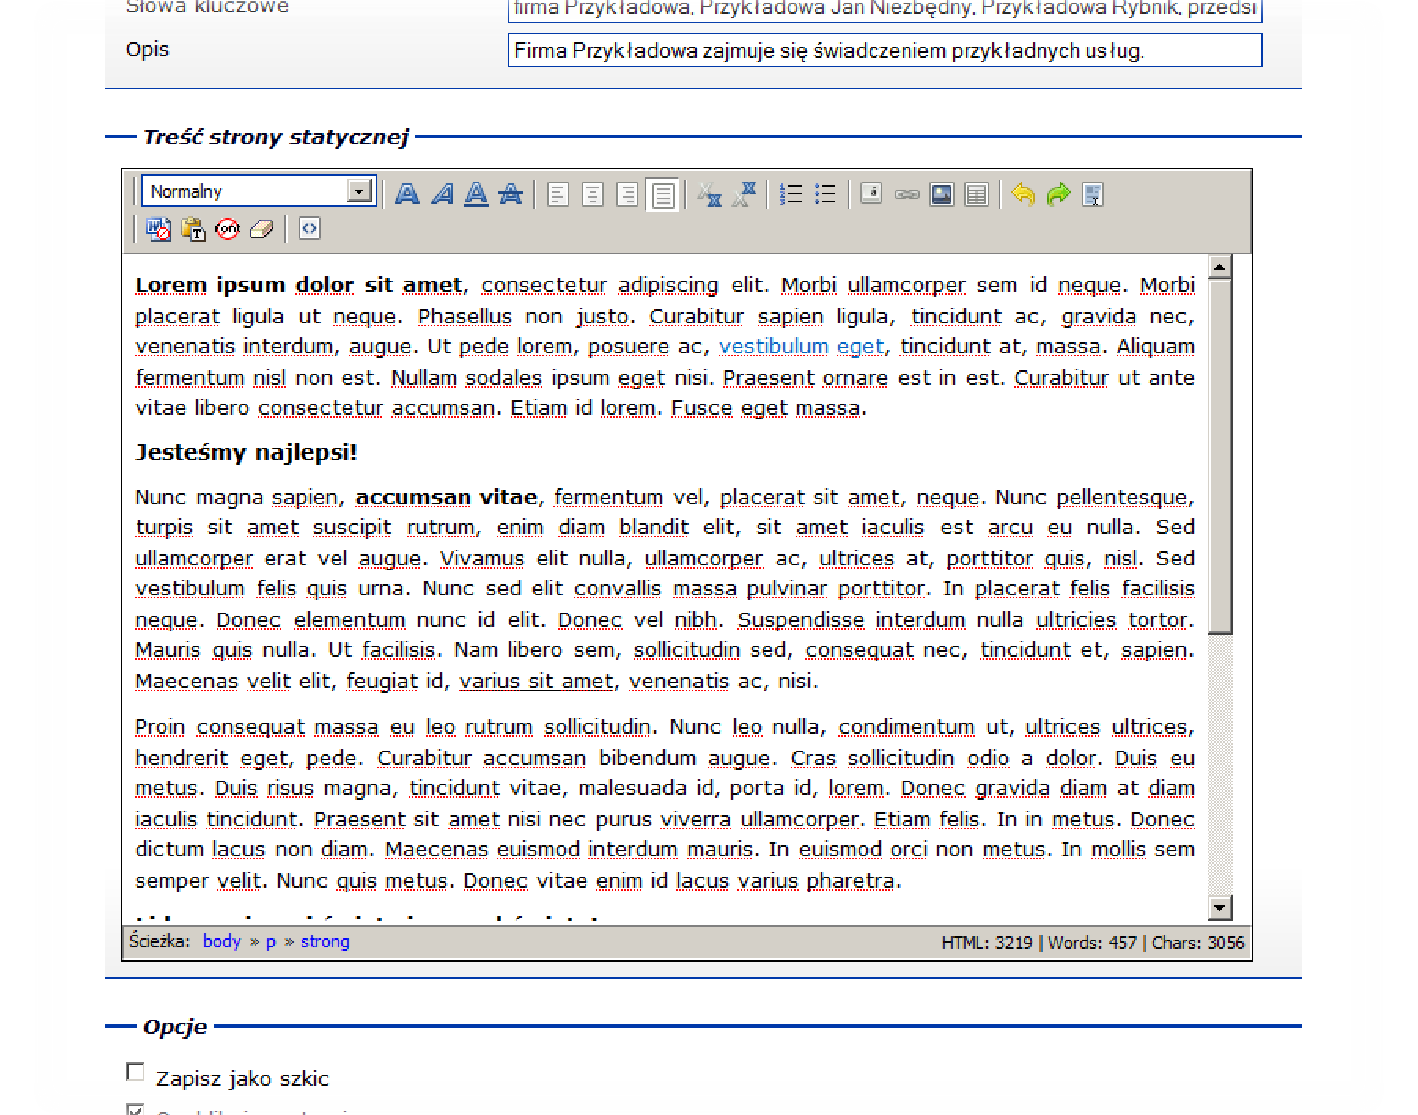The width and height of the screenshot is (1418, 1115).
Task: Click the HTML: 3219 status entry
Action: 987,942
